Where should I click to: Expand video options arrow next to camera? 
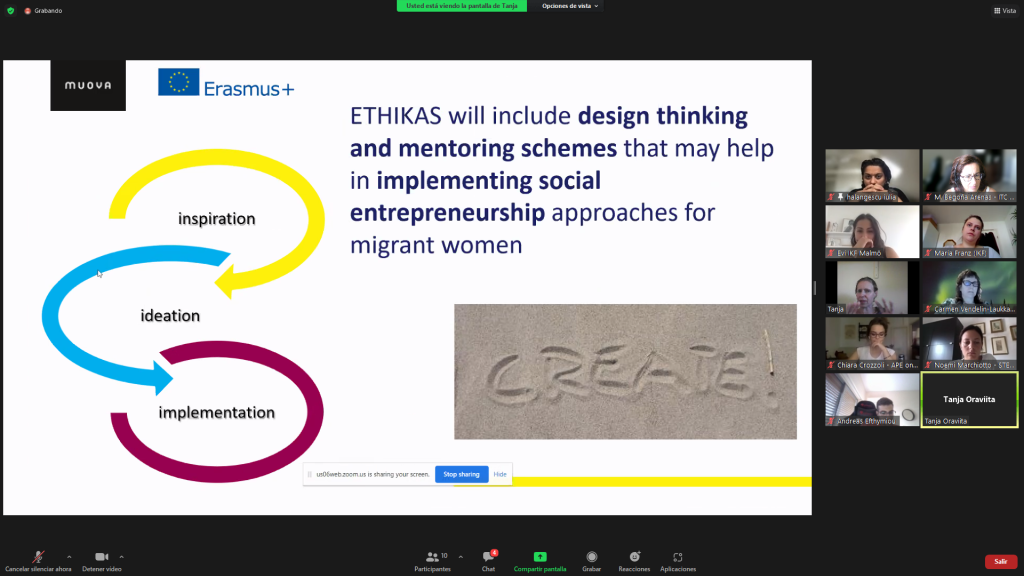[122, 556]
